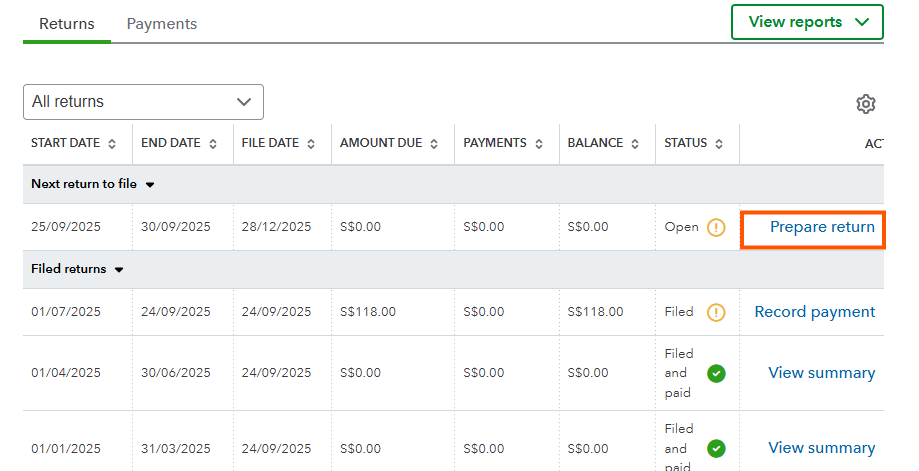Select the Returns tab

[x=67, y=24]
